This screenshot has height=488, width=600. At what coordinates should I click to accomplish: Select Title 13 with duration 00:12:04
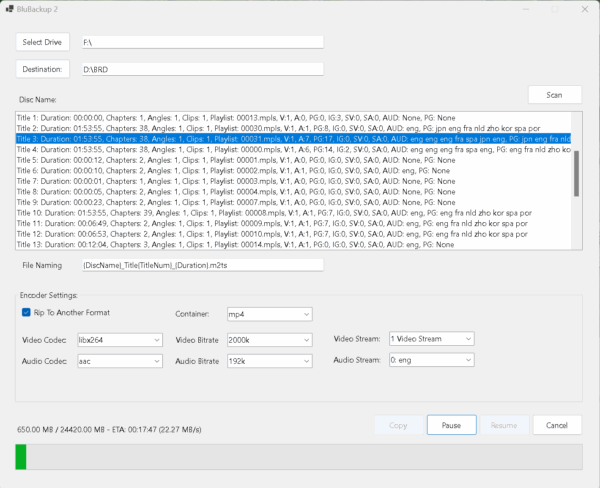pos(293,245)
